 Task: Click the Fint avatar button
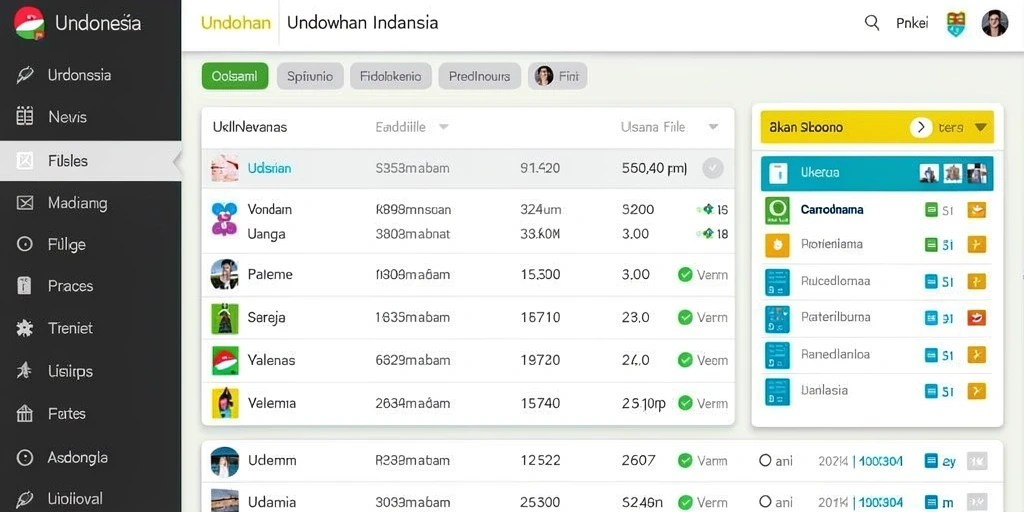tap(557, 76)
